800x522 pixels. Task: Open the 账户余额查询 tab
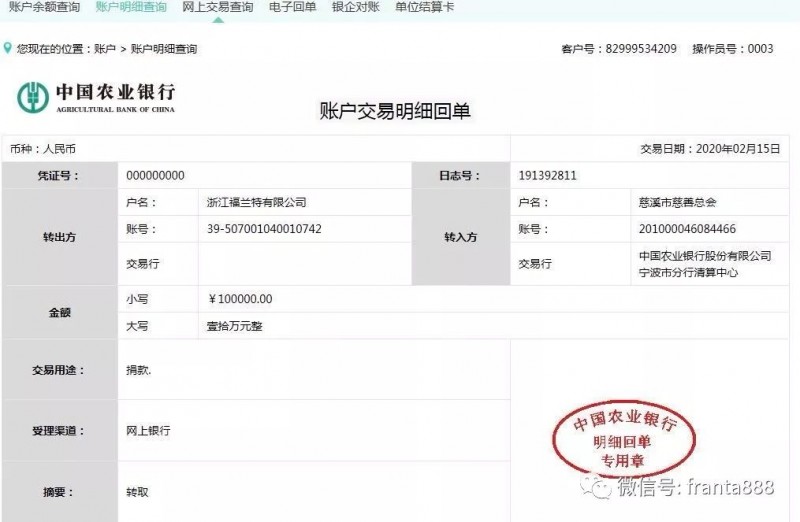tap(44, 7)
